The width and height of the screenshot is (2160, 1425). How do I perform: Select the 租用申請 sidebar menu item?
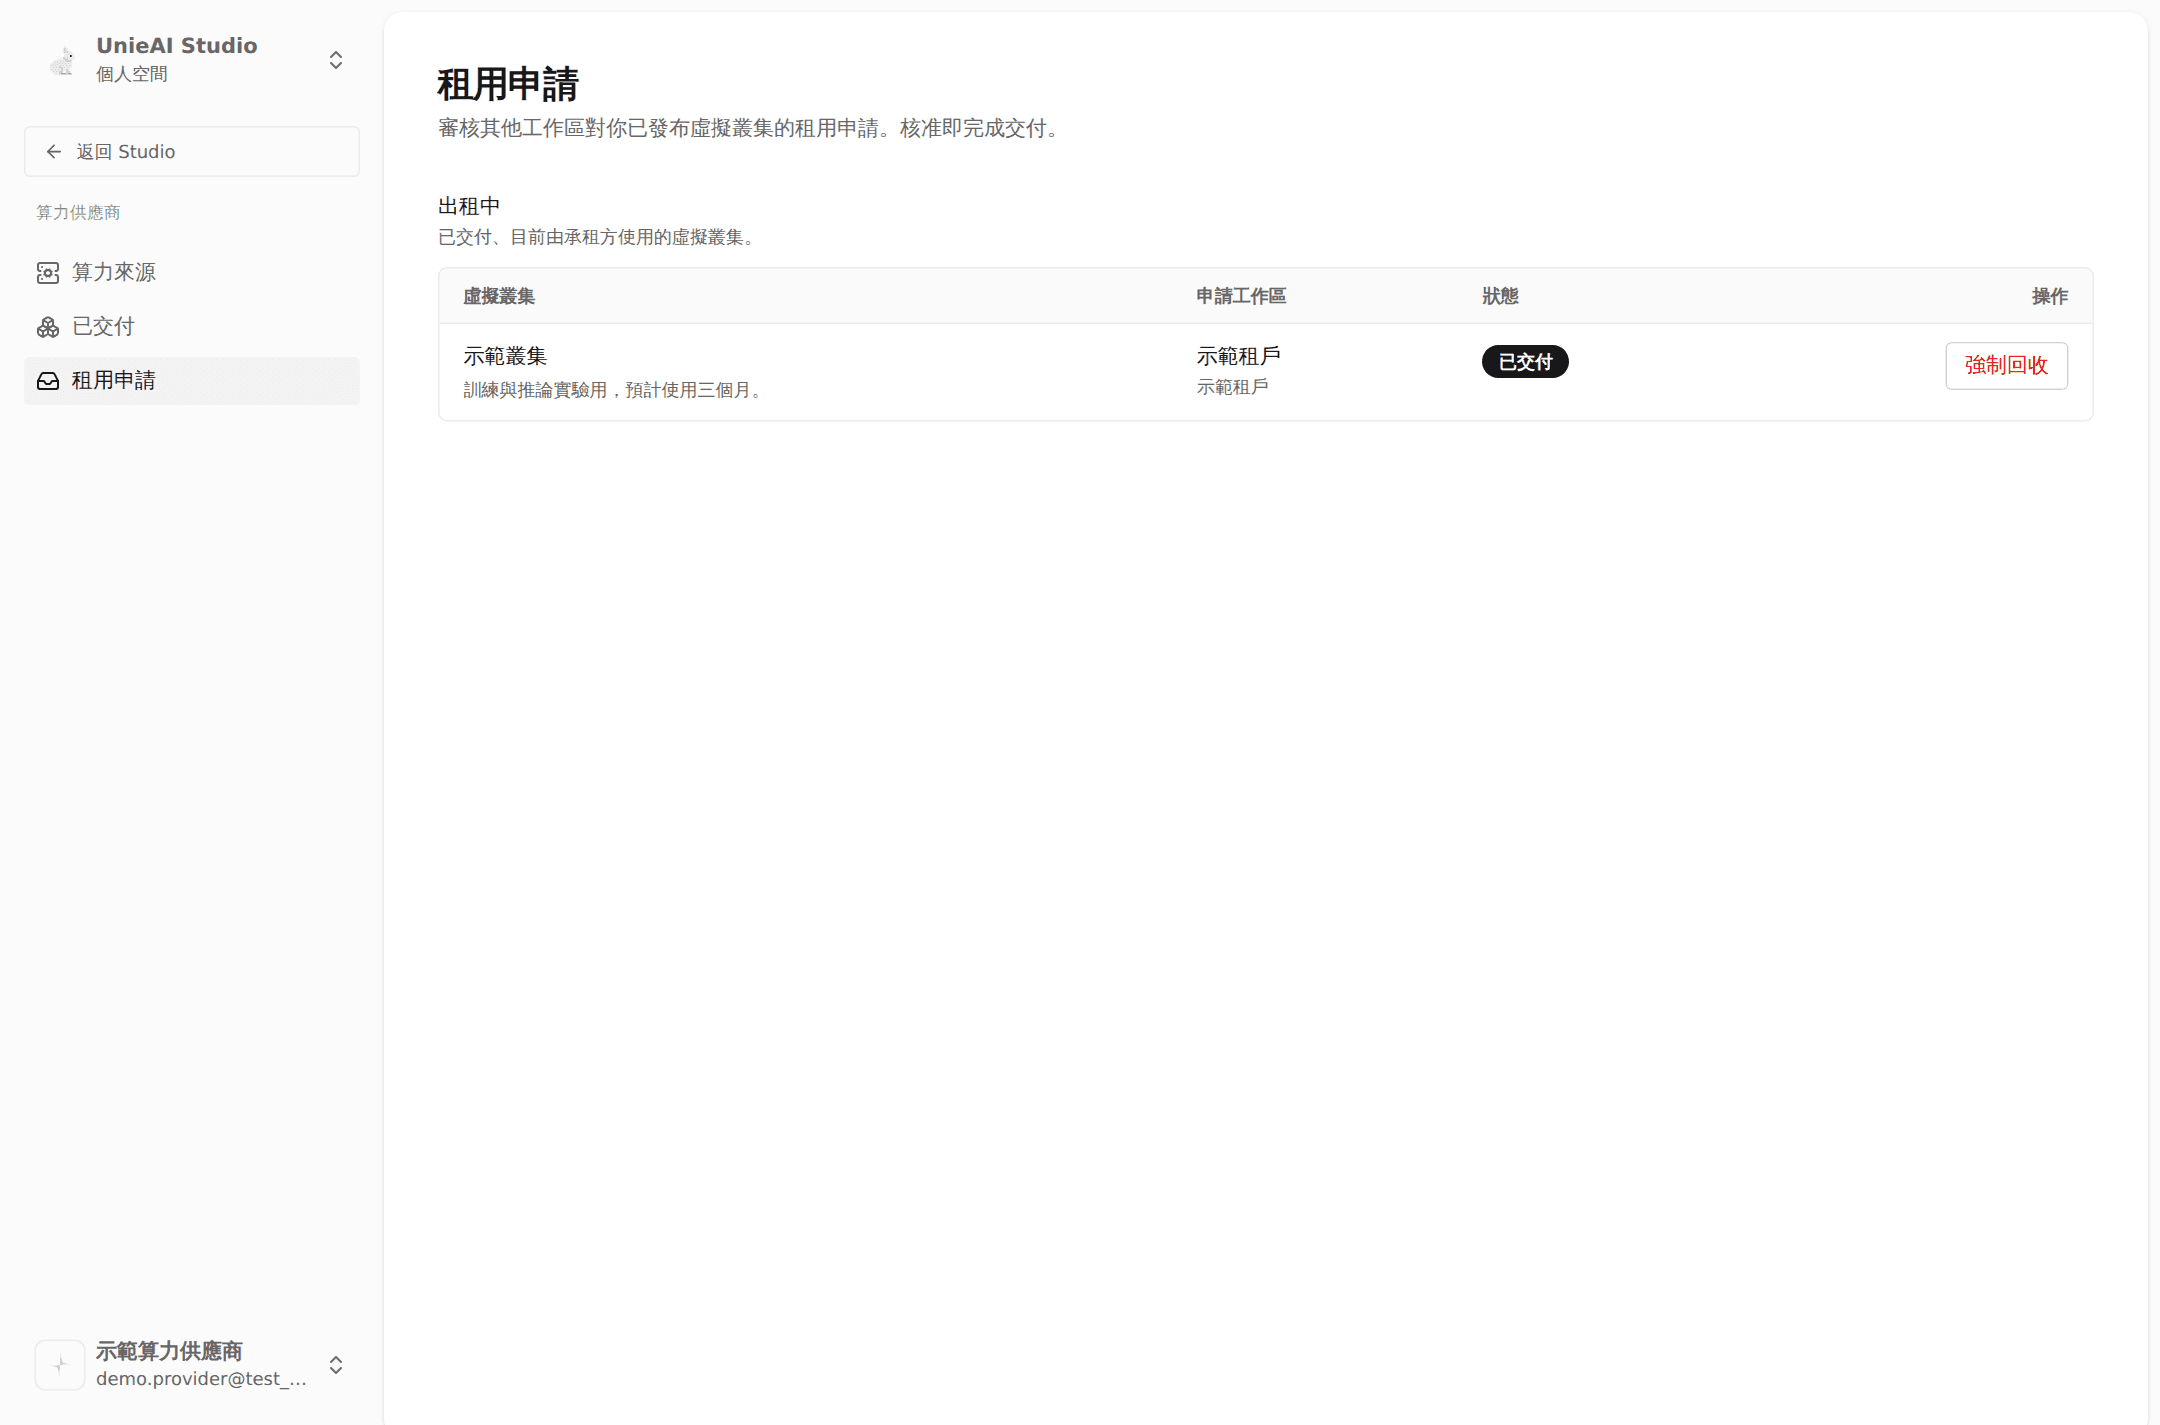192,380
